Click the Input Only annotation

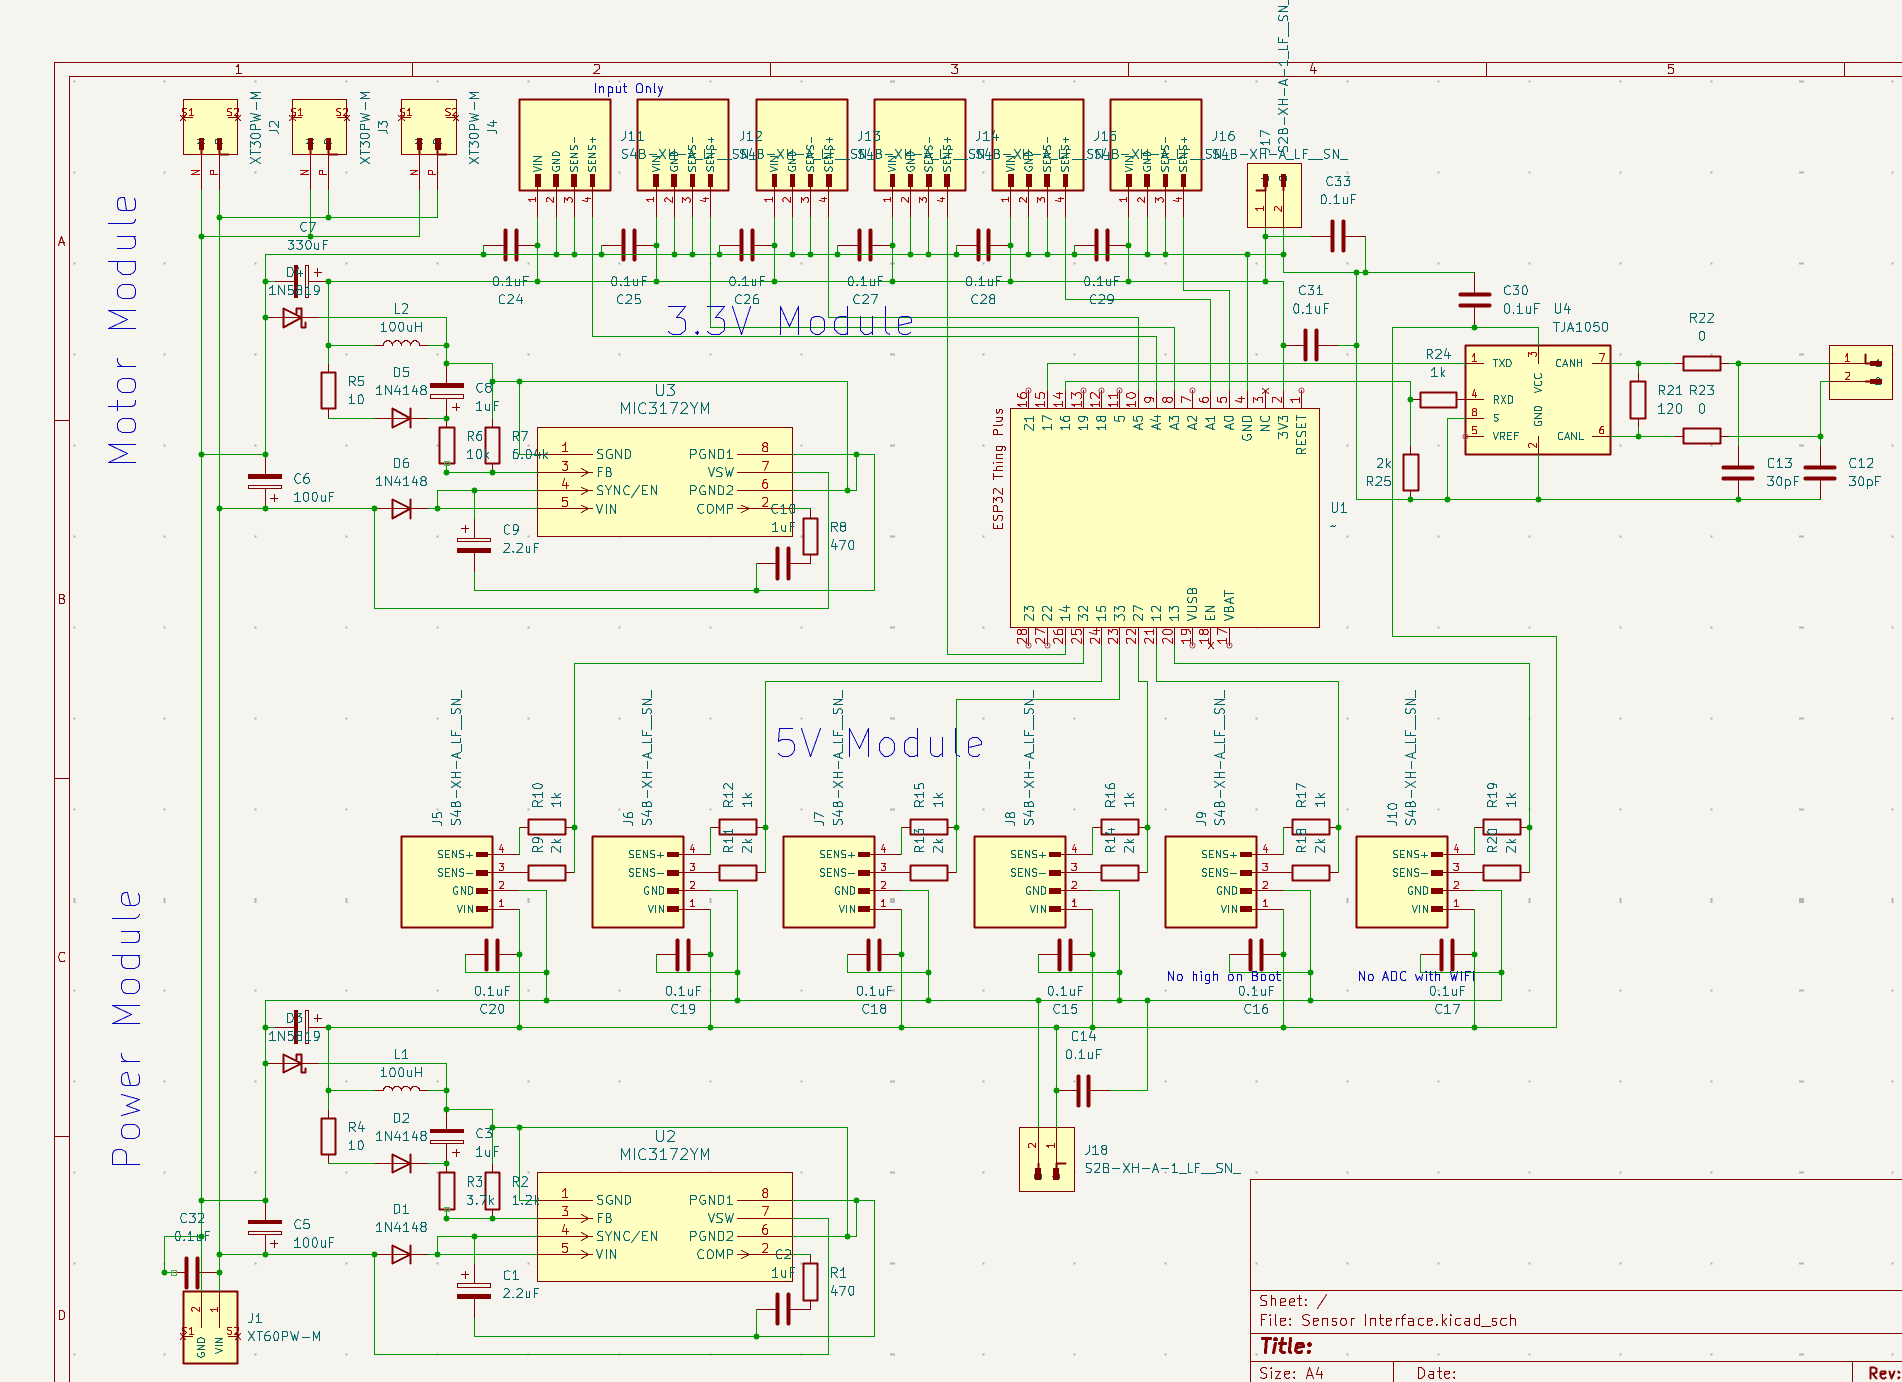click(628, 88)
